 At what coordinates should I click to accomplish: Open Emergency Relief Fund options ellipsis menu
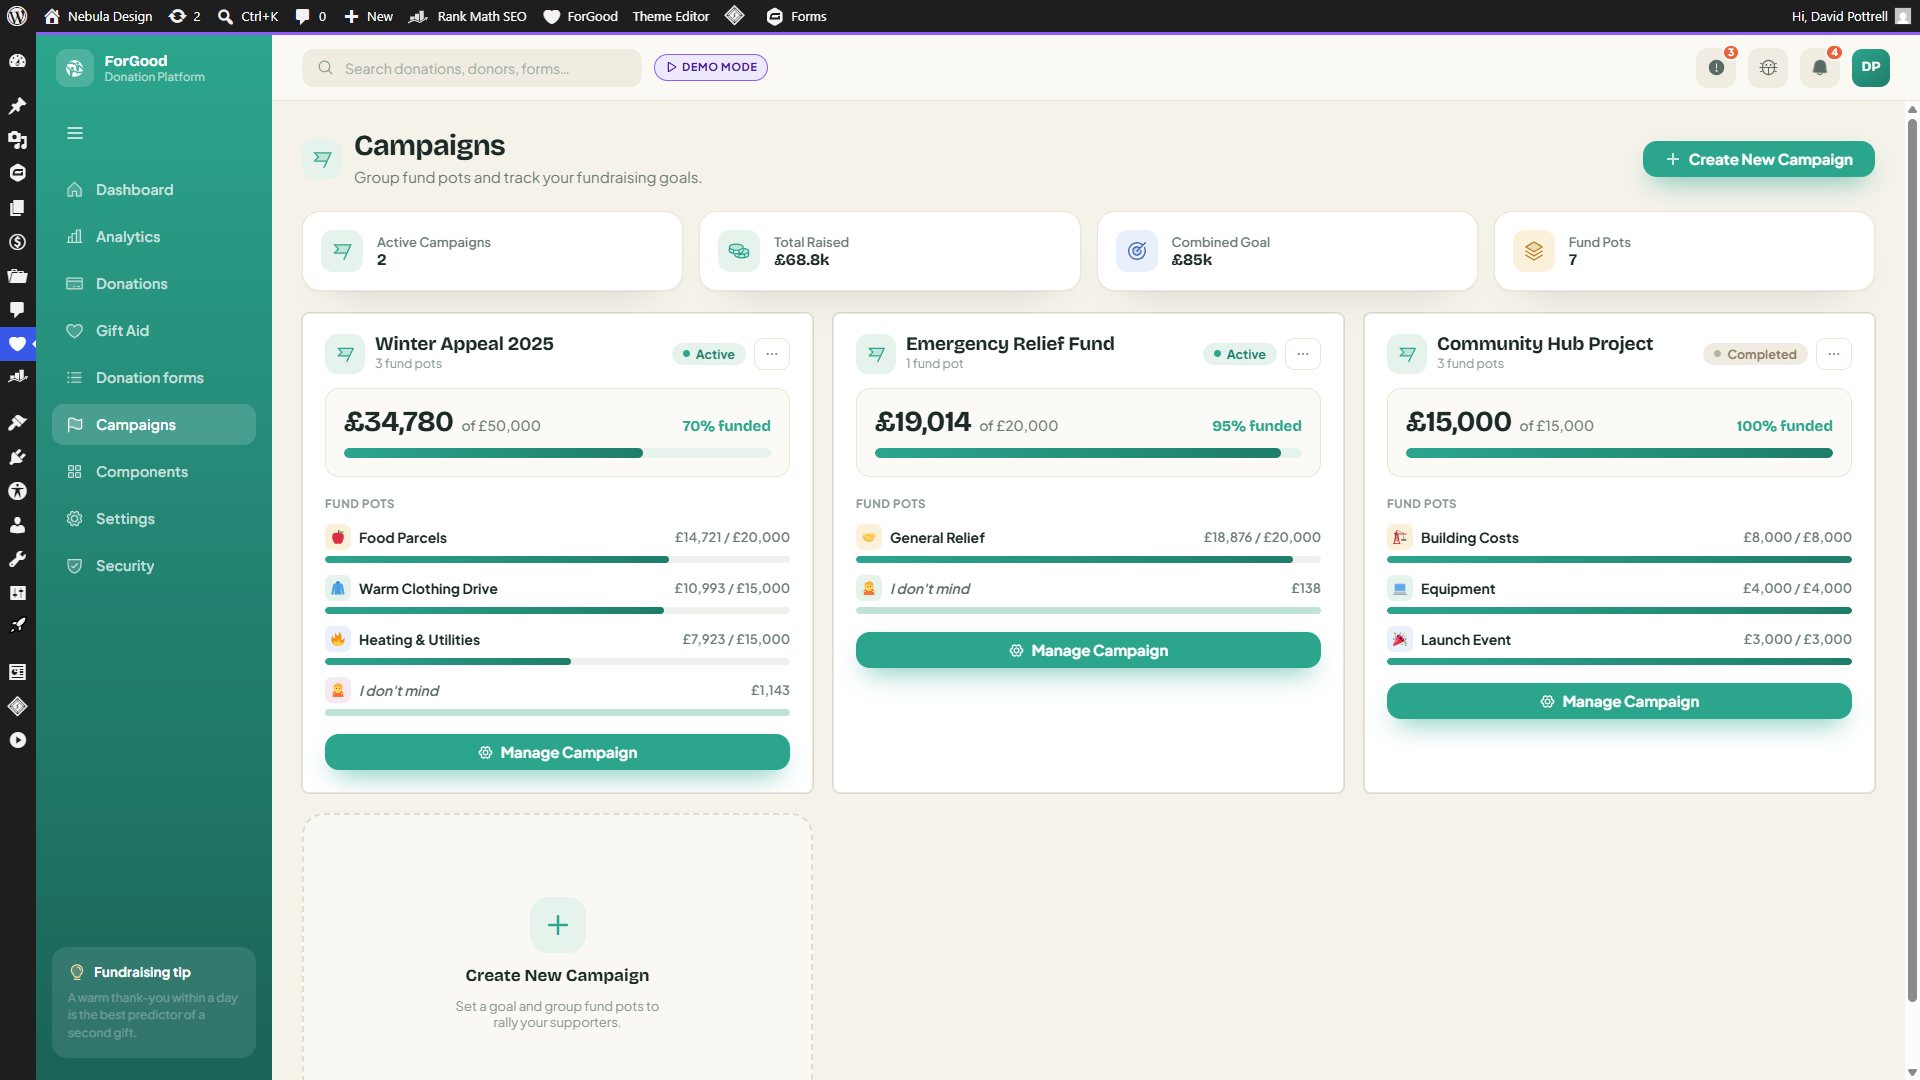tap(1303, 354)
